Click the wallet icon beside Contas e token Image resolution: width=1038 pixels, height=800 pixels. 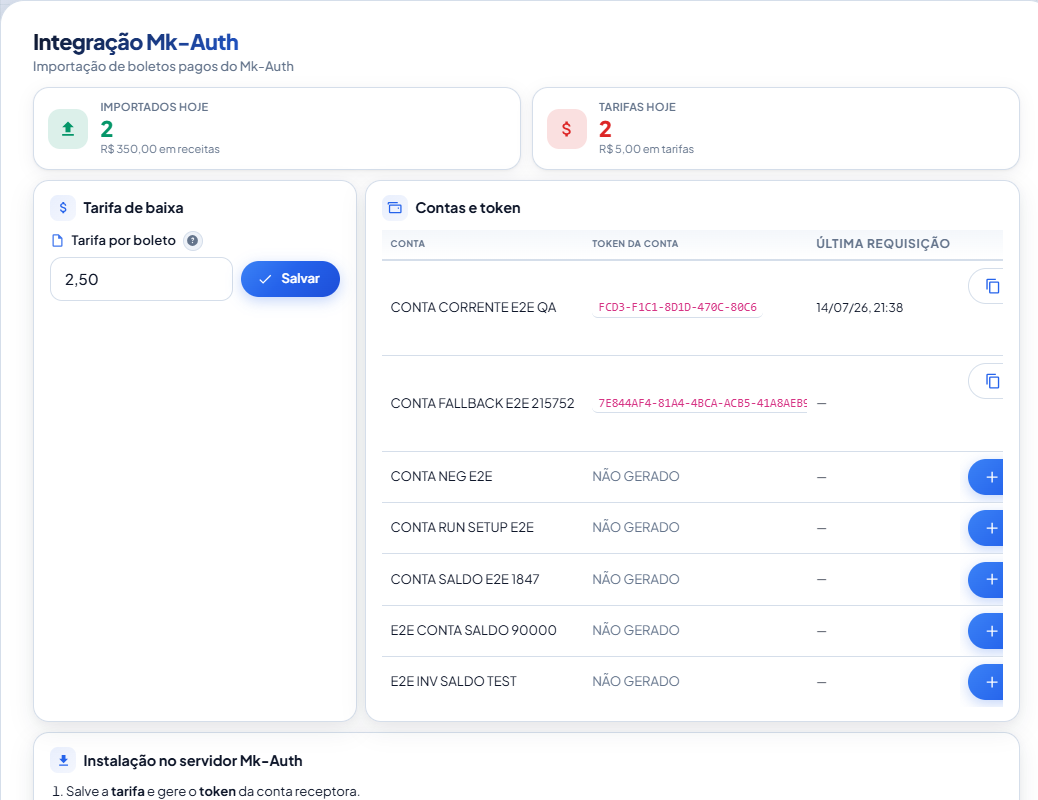[395, 208]
